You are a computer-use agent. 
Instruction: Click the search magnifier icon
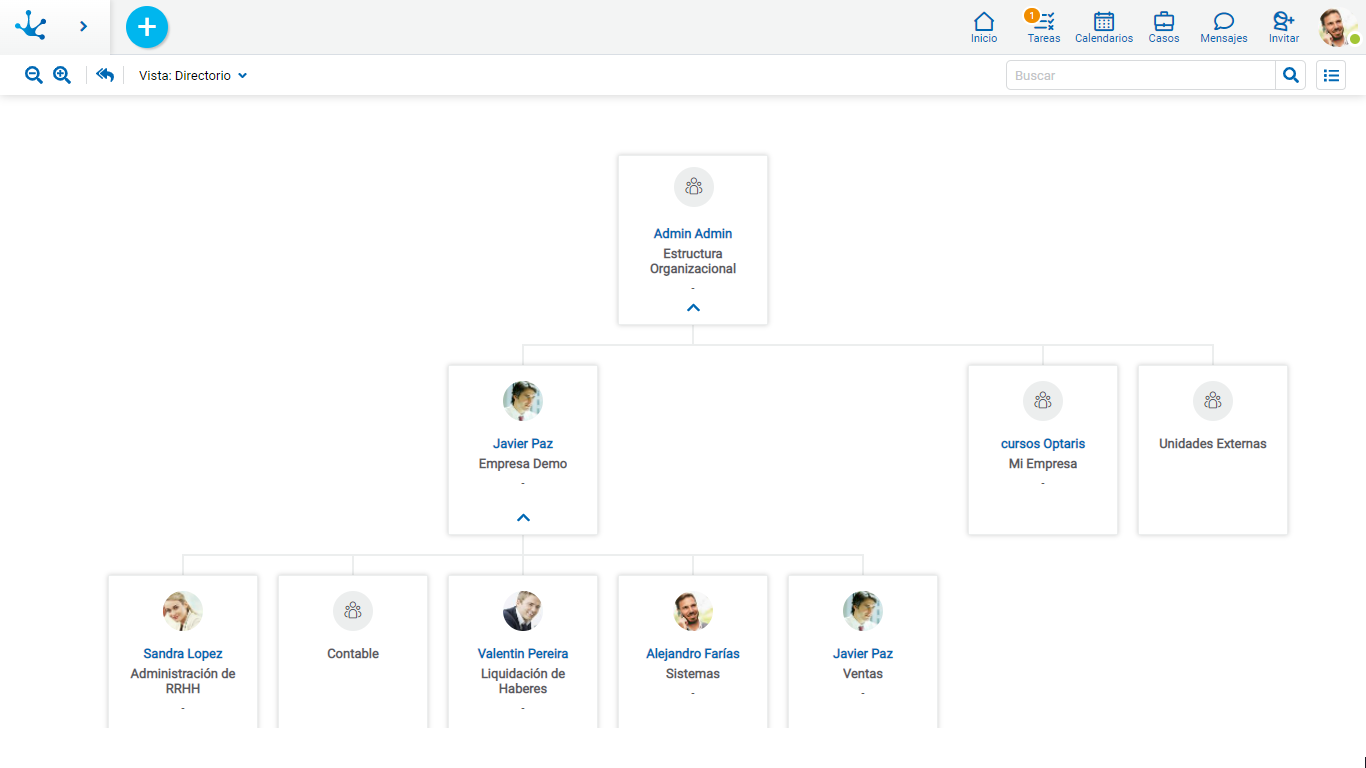click(1290, 74)
